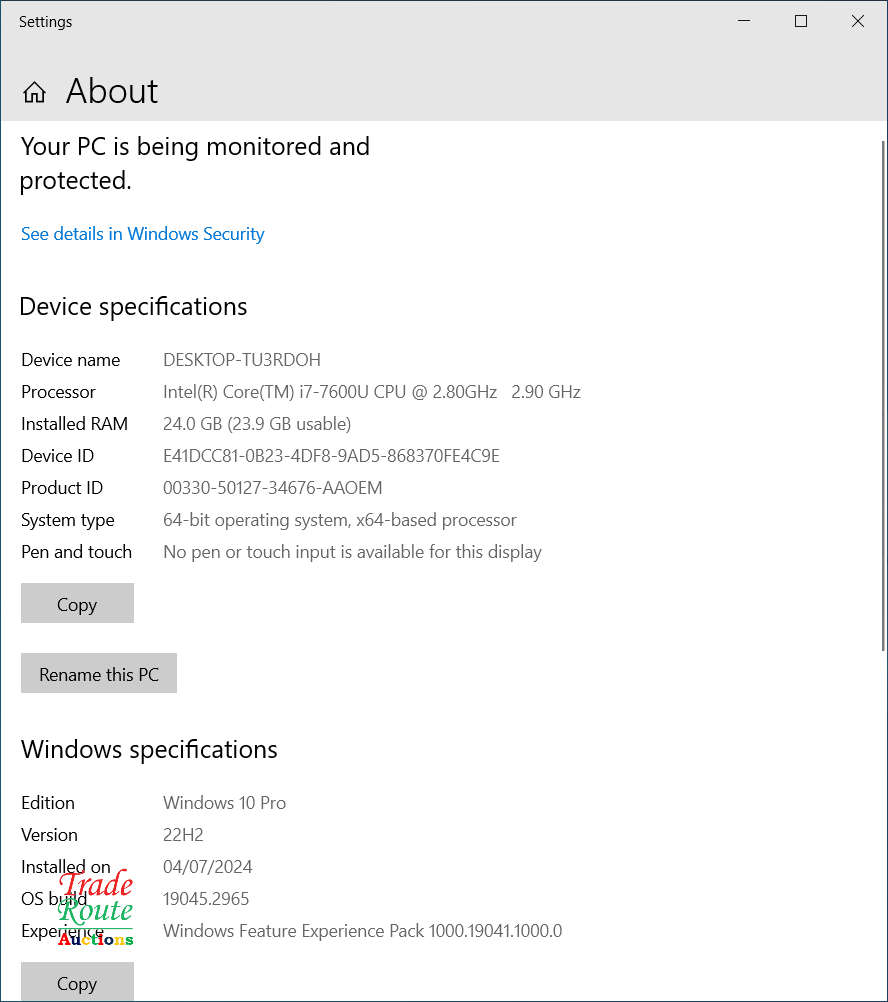Click the OS build number 19045.2965

coord(206,899)
